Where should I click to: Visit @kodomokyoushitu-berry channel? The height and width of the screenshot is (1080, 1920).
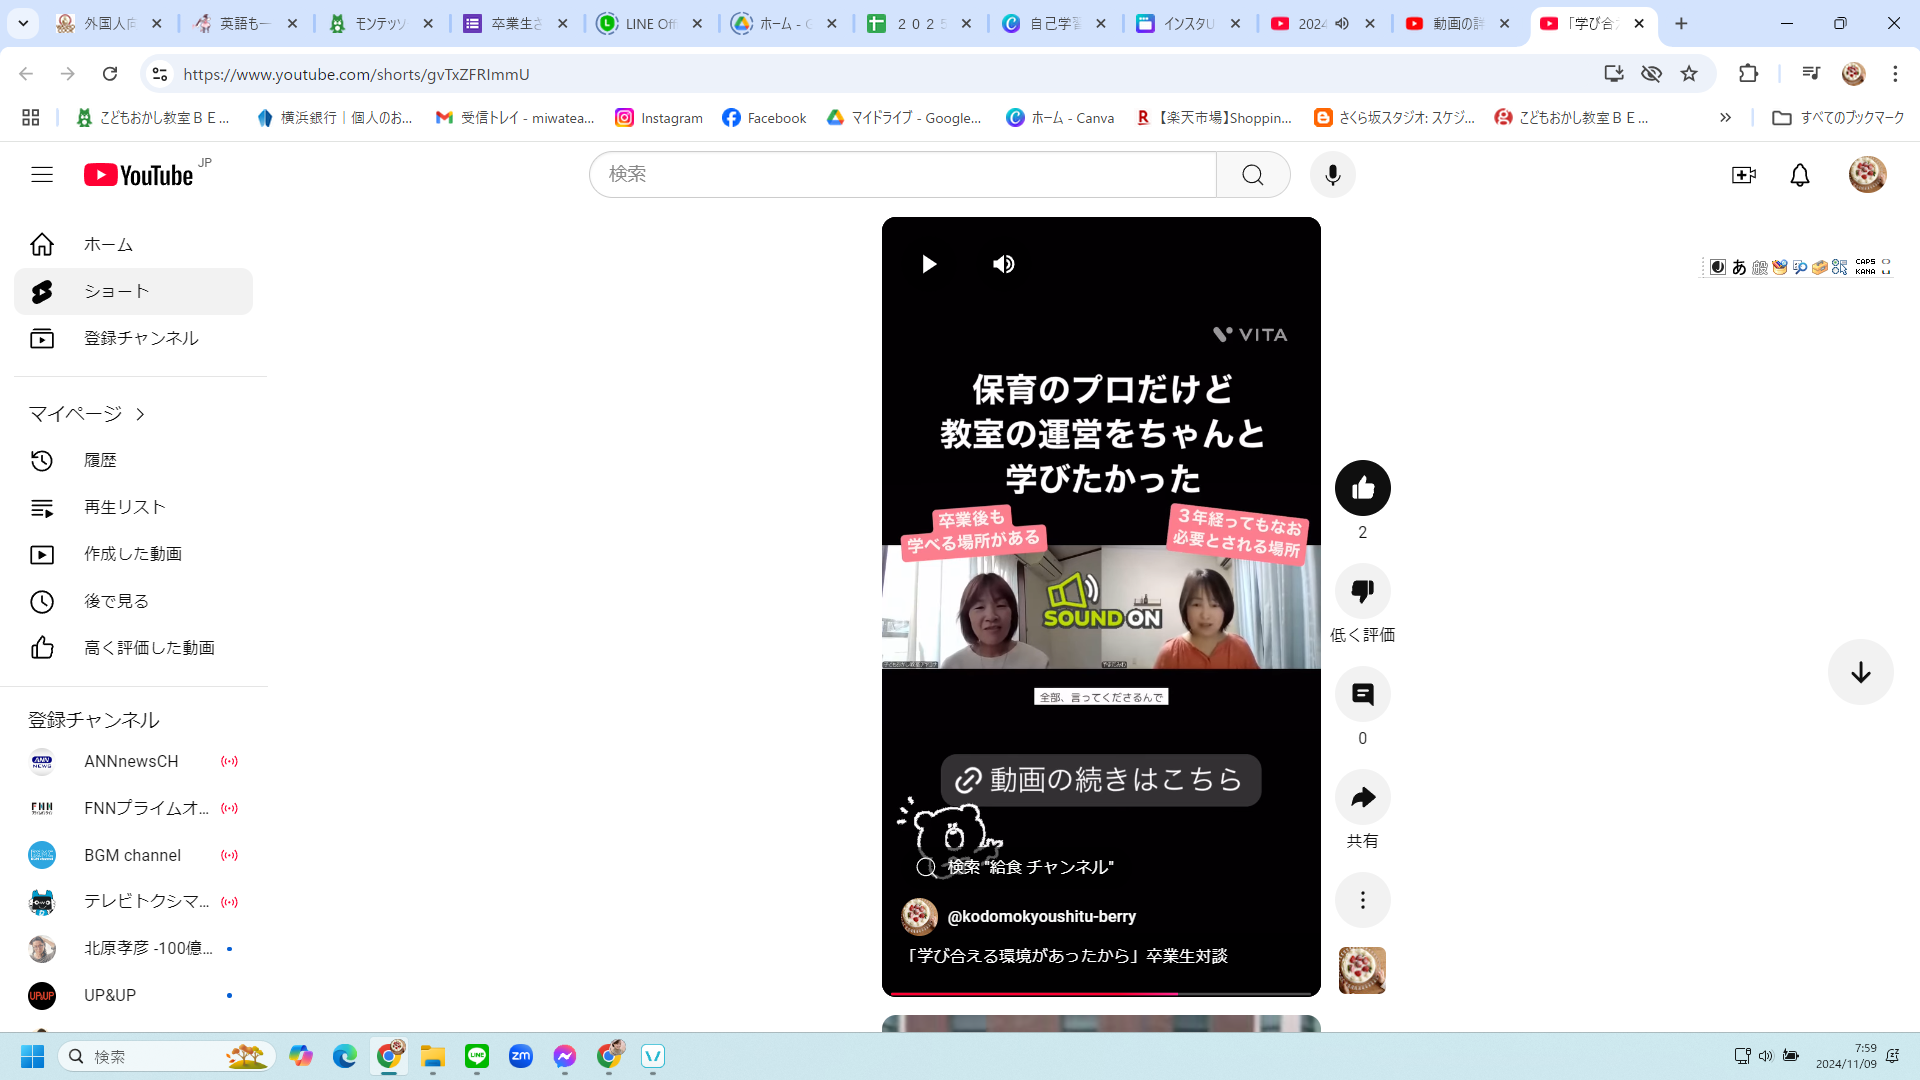tap(1040, 917)
